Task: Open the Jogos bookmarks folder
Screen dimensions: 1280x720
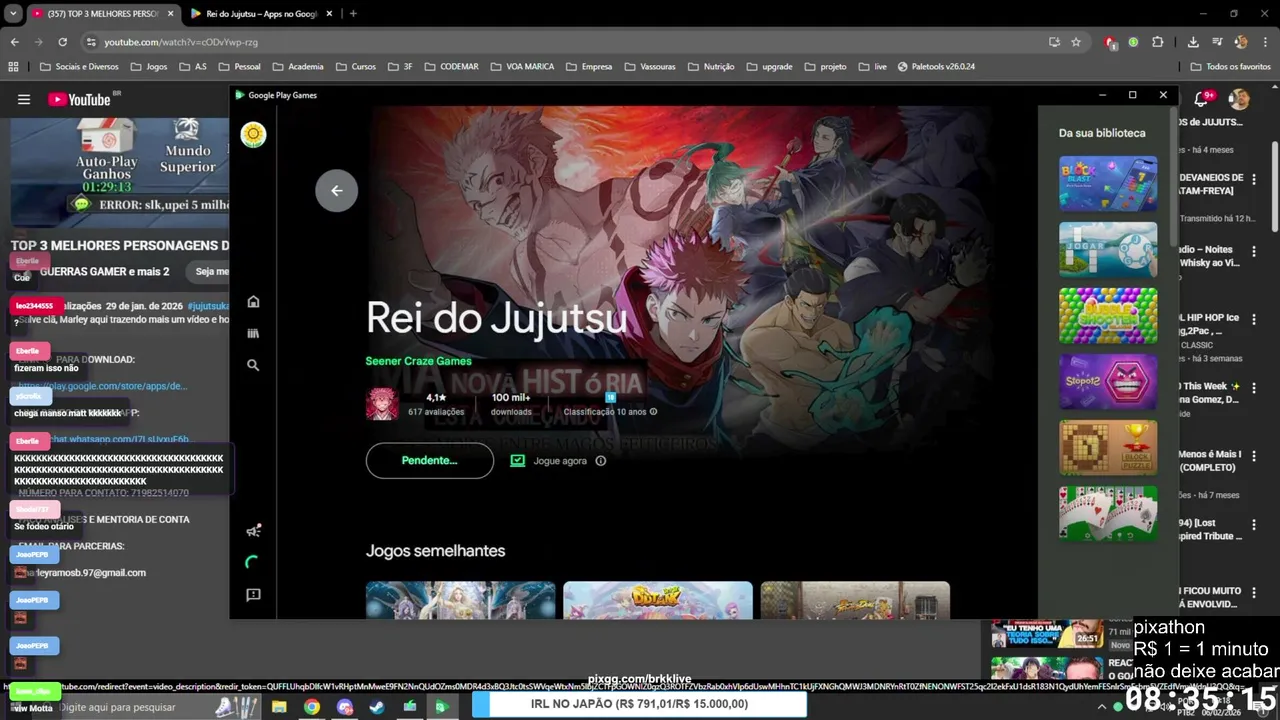Action: (x=148, y=67)
